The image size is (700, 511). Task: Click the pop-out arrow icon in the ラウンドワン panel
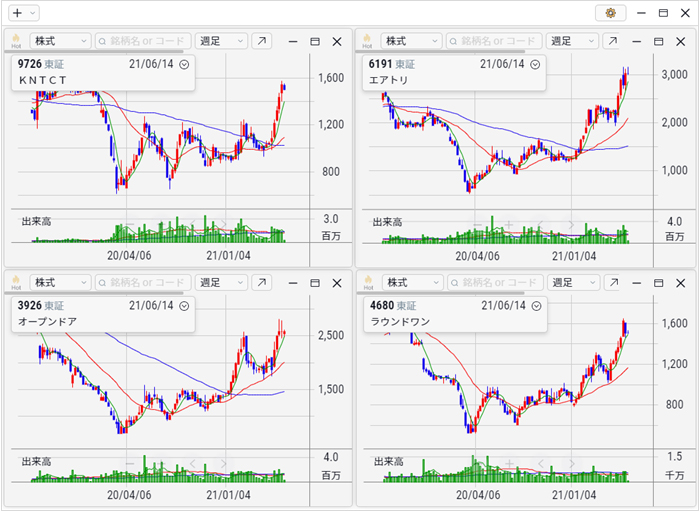(613, 283)
